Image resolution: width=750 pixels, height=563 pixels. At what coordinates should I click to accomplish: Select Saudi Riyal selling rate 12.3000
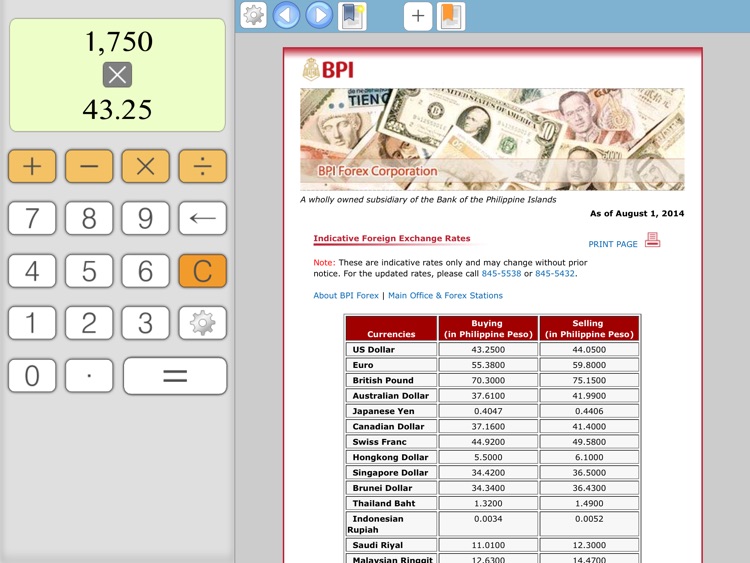point(589,545)
